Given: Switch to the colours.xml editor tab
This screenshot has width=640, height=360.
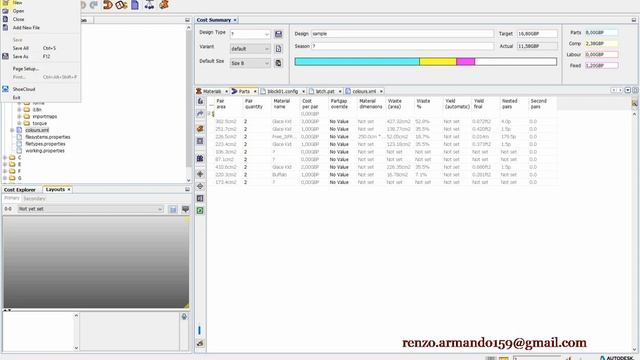Looking at the screenshot, I should click(364, 91).
